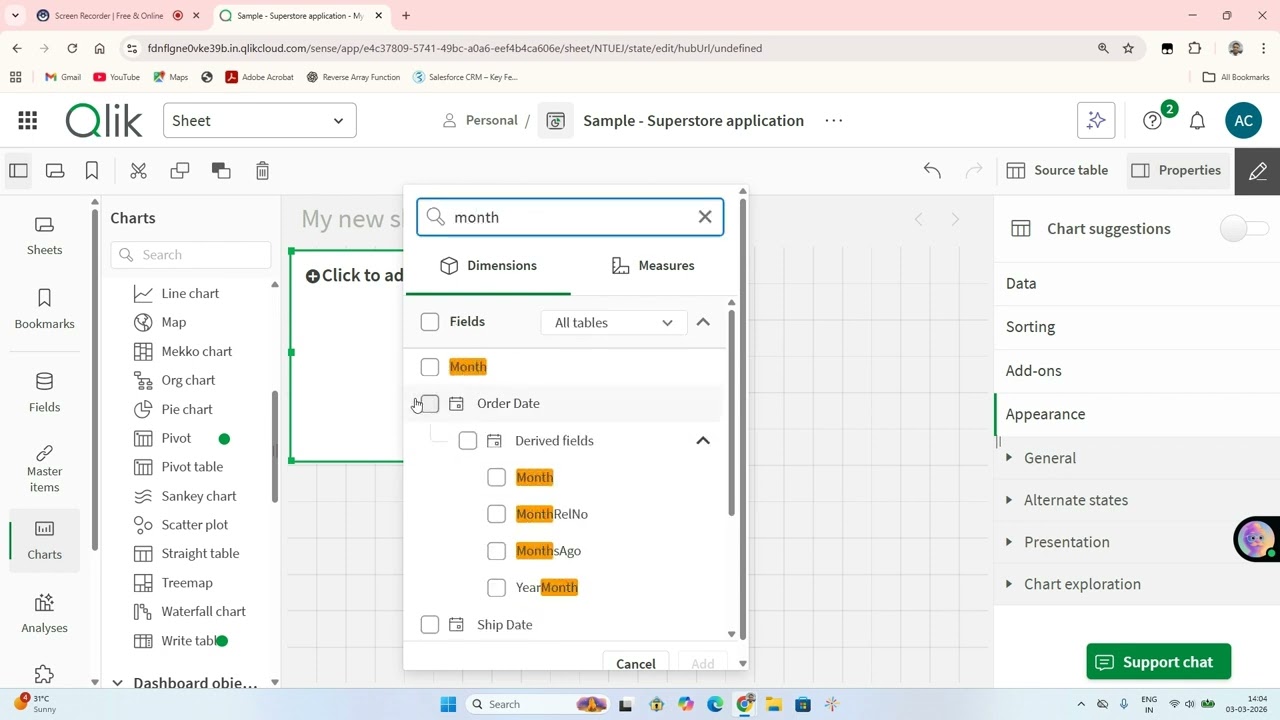
Task: Open the Qlik navigation grid menu
Action: tap(28, 121)
